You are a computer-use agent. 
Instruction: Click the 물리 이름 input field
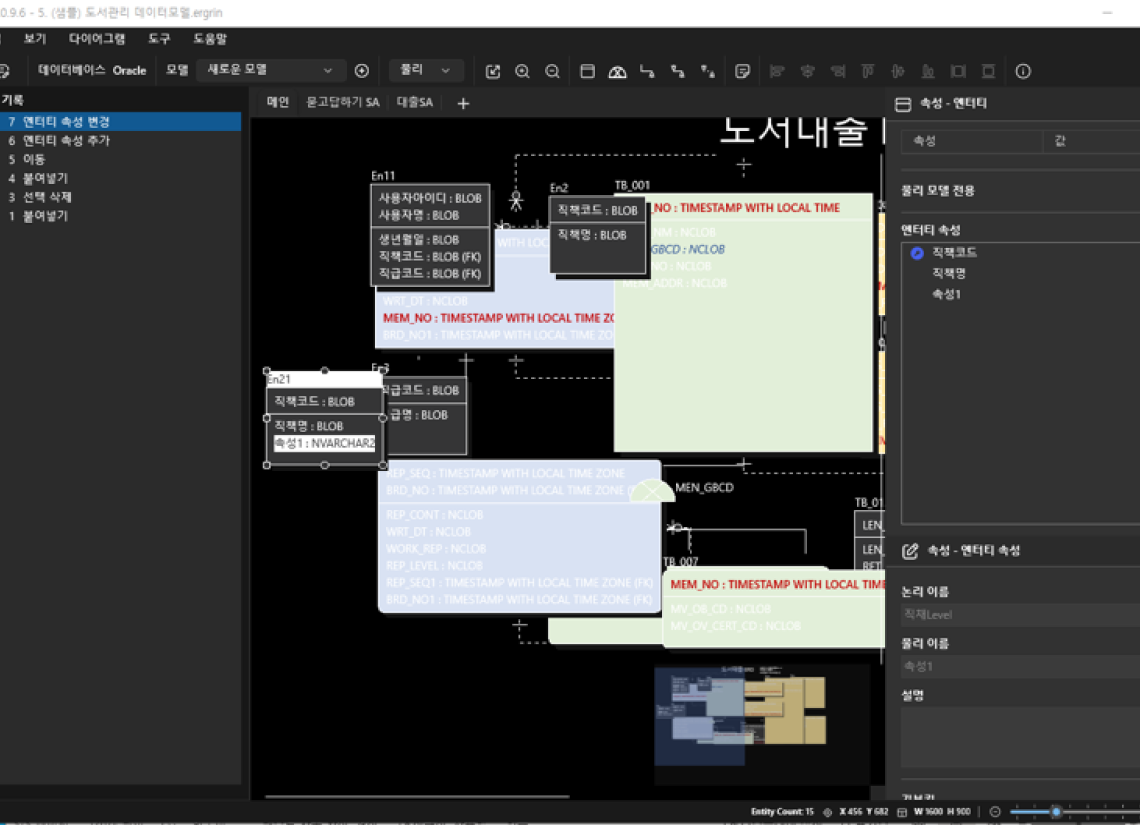click(1020, 667)
